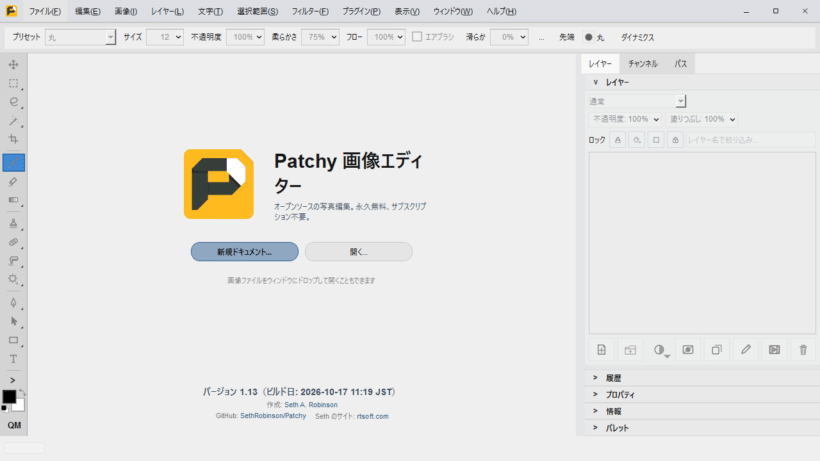The image size is (820, 461).
Task: Click the add layer mask icon
Action: (x=688, y=350)
